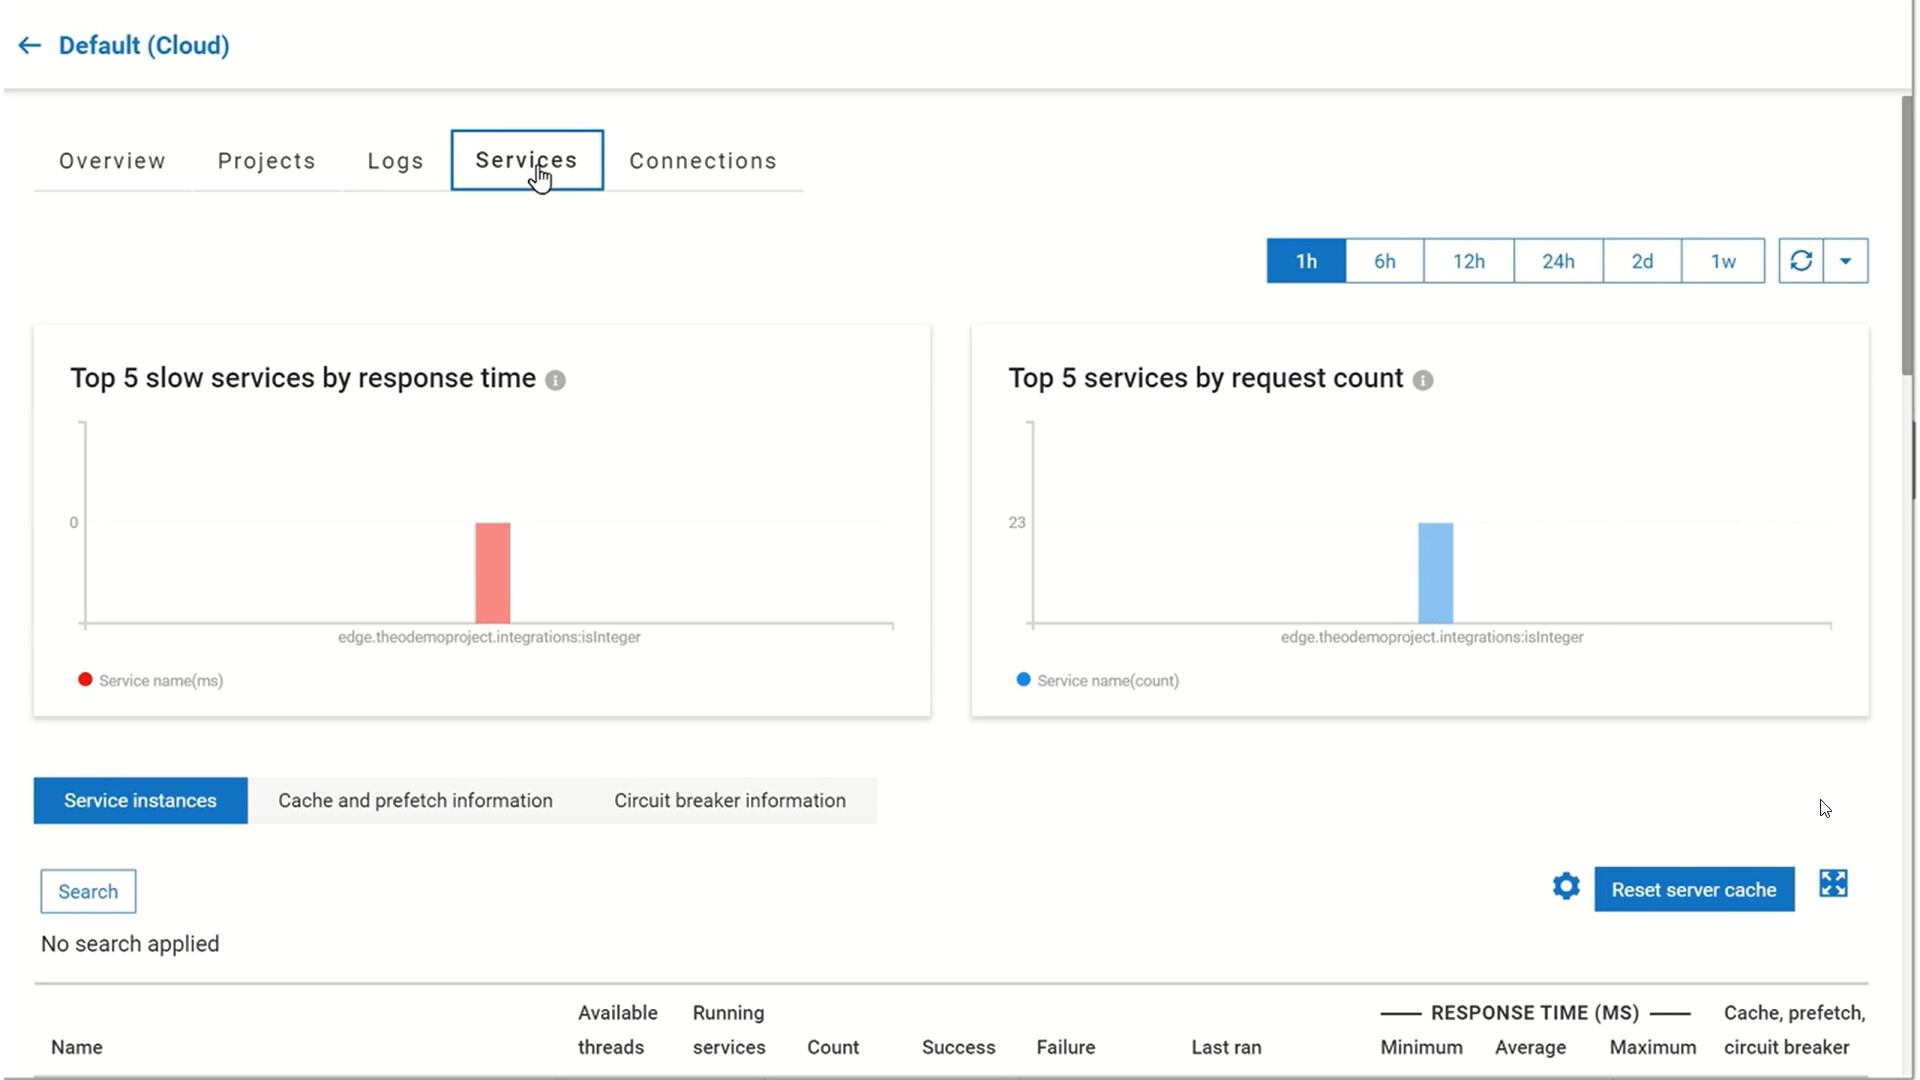The width and height of the screenshot is (1920, 1080).
Task: Click the Search button
Action: (x=87, y=891)
